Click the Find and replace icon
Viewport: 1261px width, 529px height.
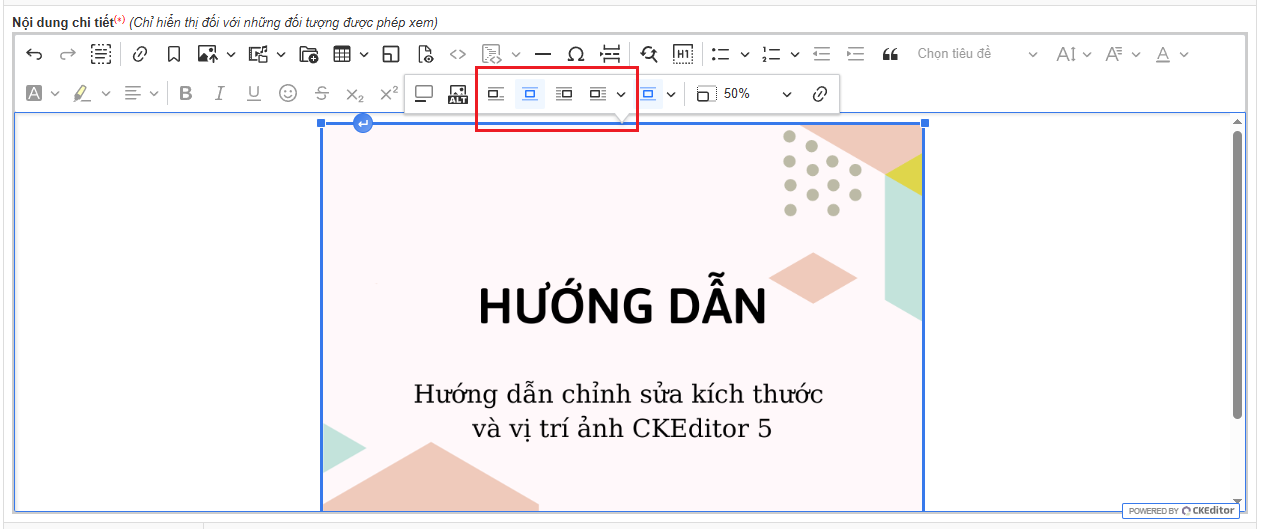coord(649,54)
